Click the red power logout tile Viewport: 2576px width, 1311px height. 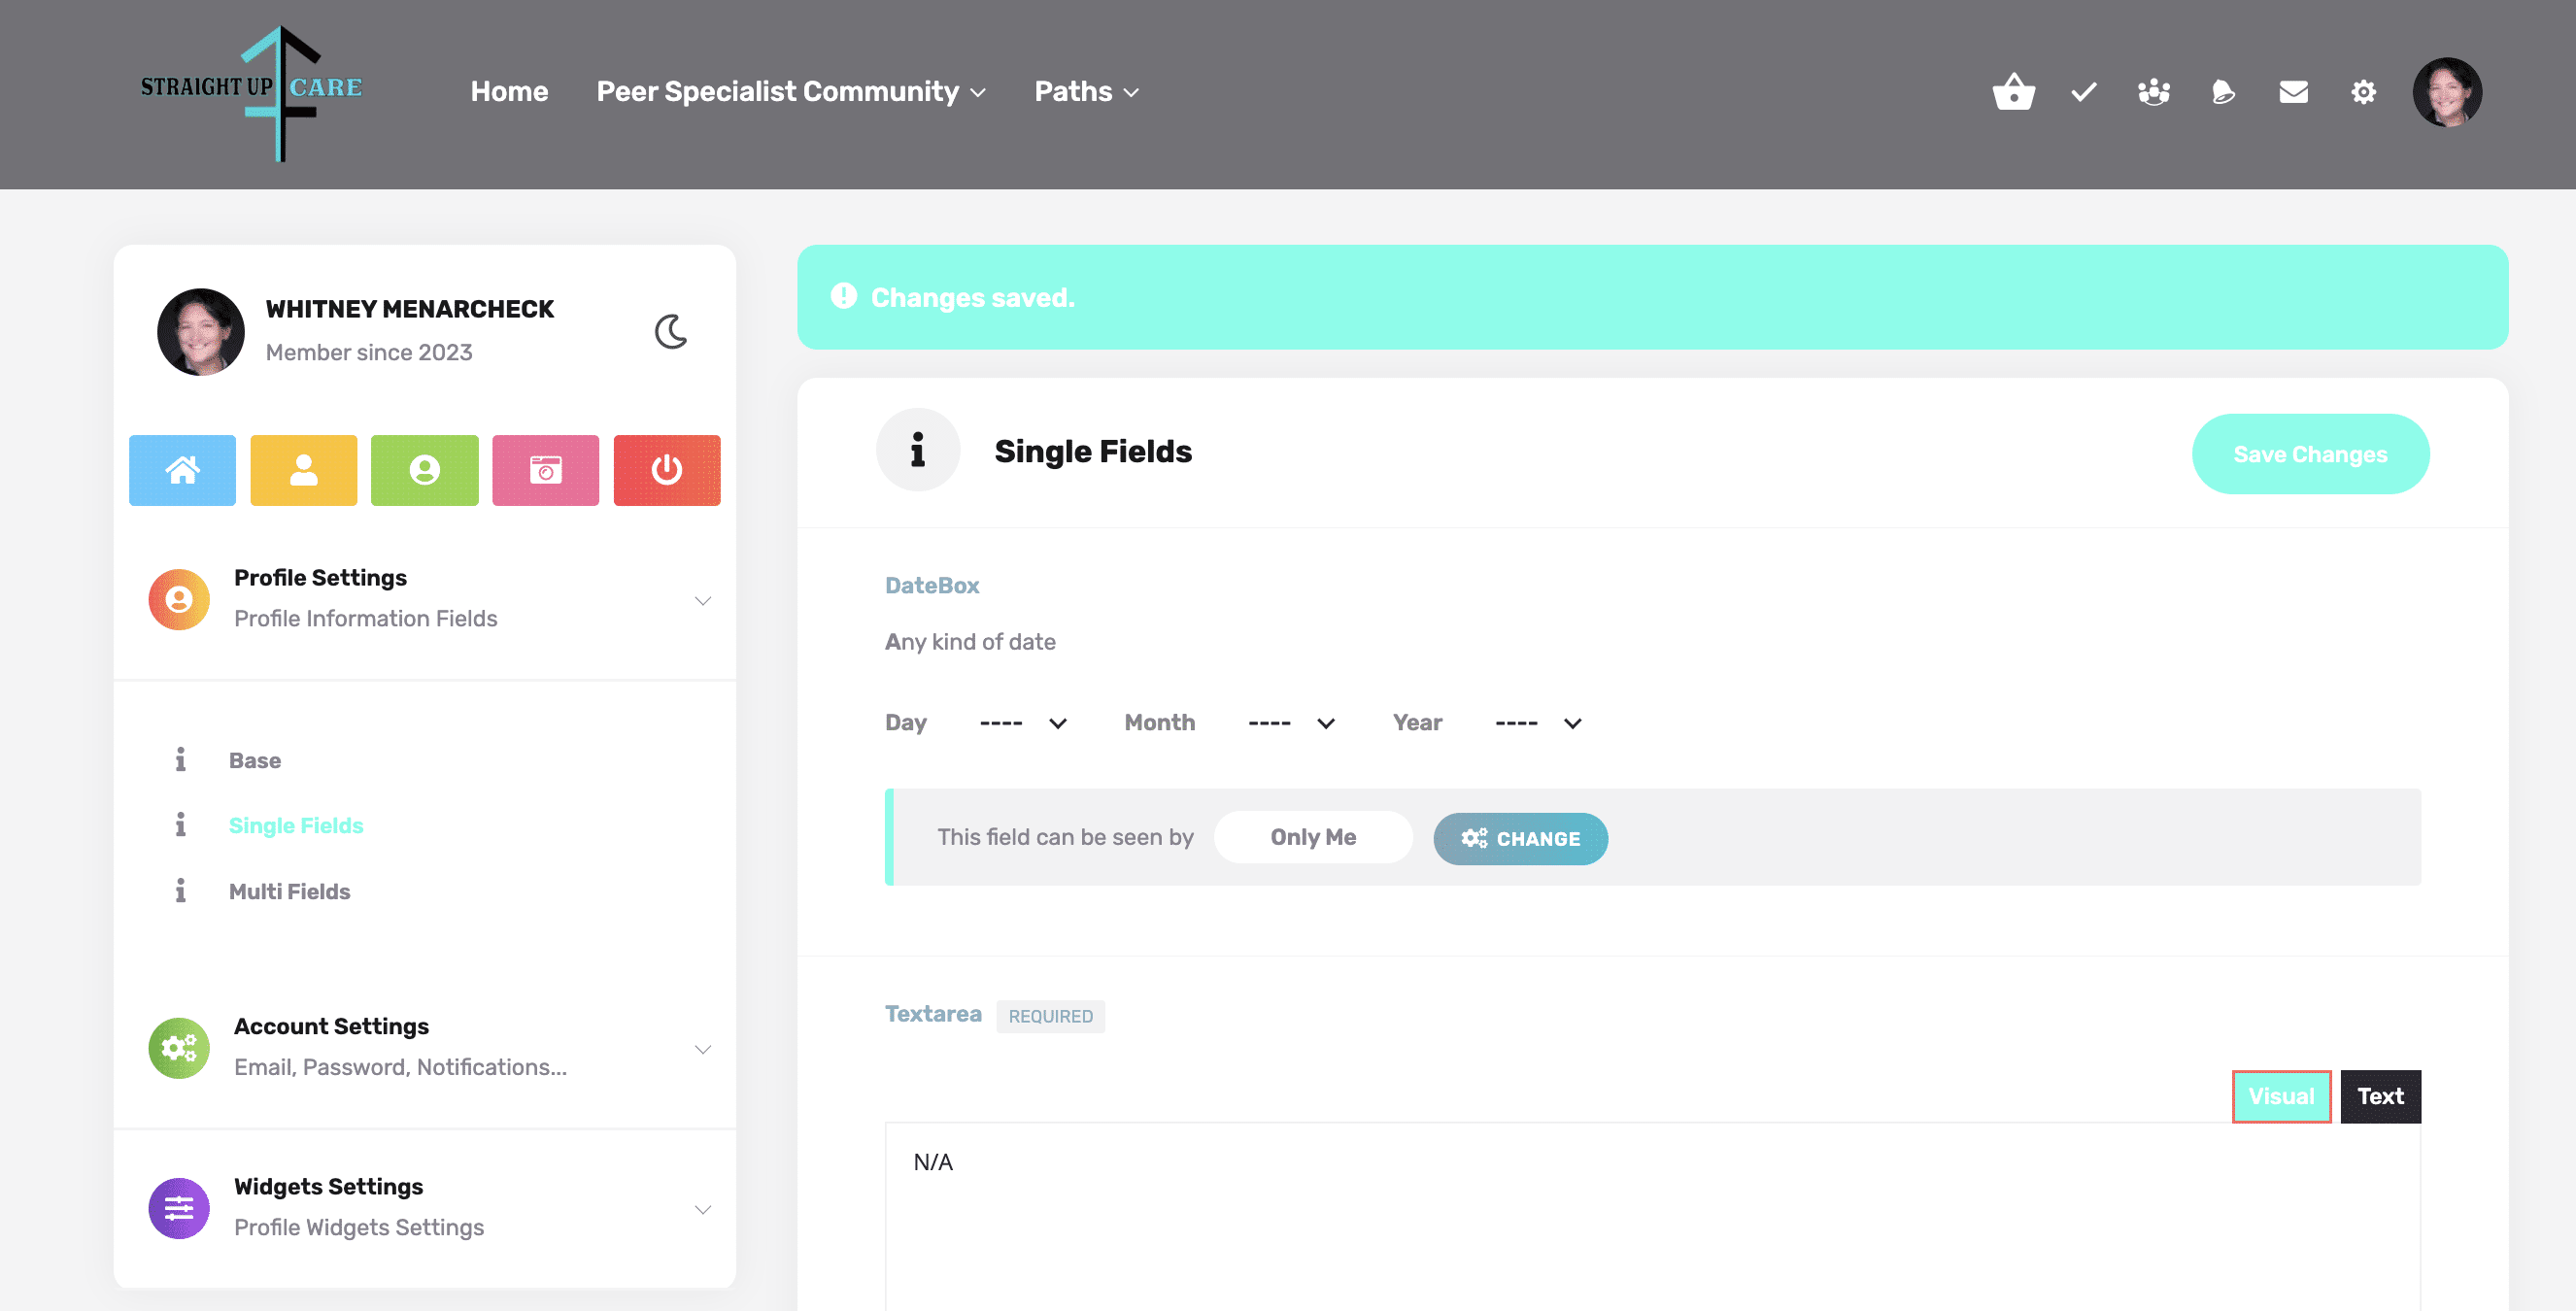click(667, 470)
